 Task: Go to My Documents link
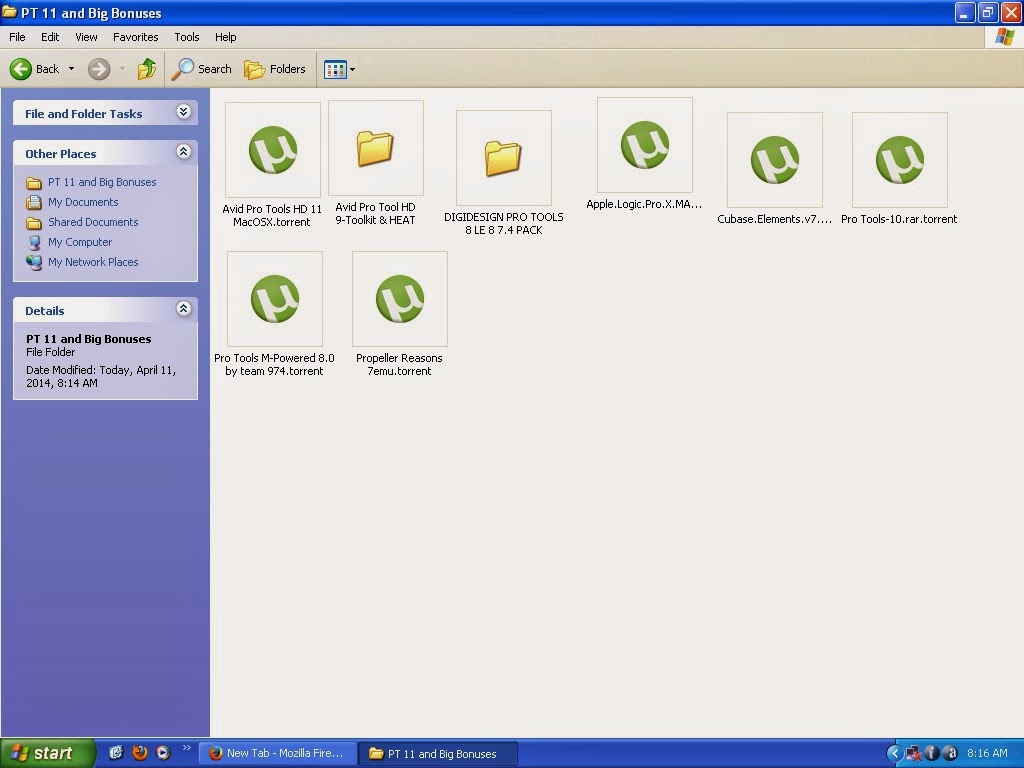(x=83, y=202)
